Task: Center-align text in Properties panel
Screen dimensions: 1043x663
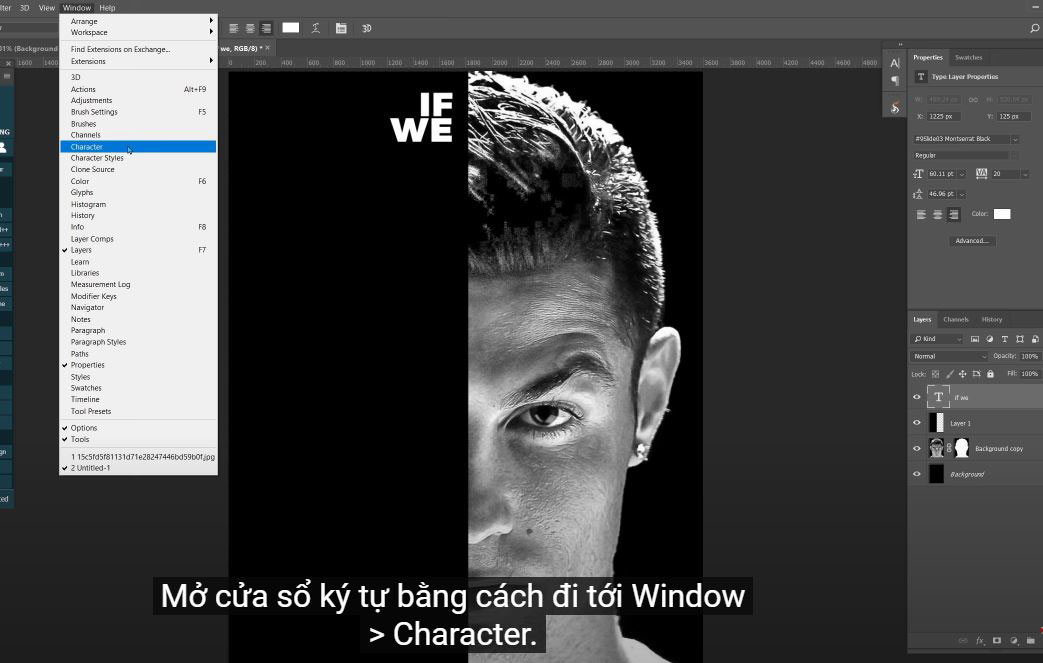Action: click(937, 214)
